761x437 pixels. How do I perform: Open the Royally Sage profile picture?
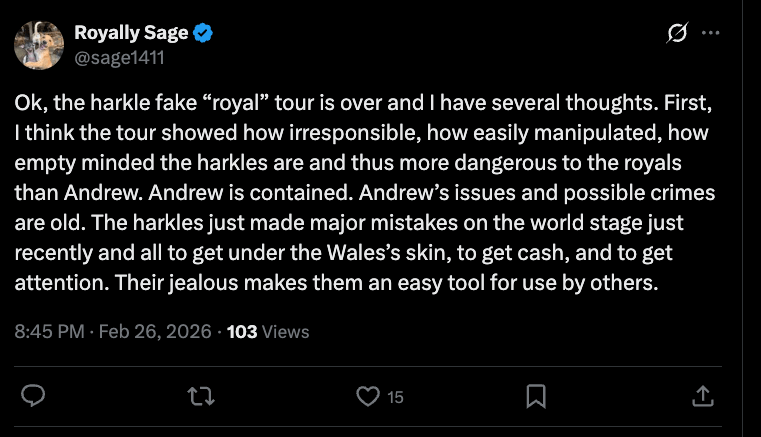[38, 44]
